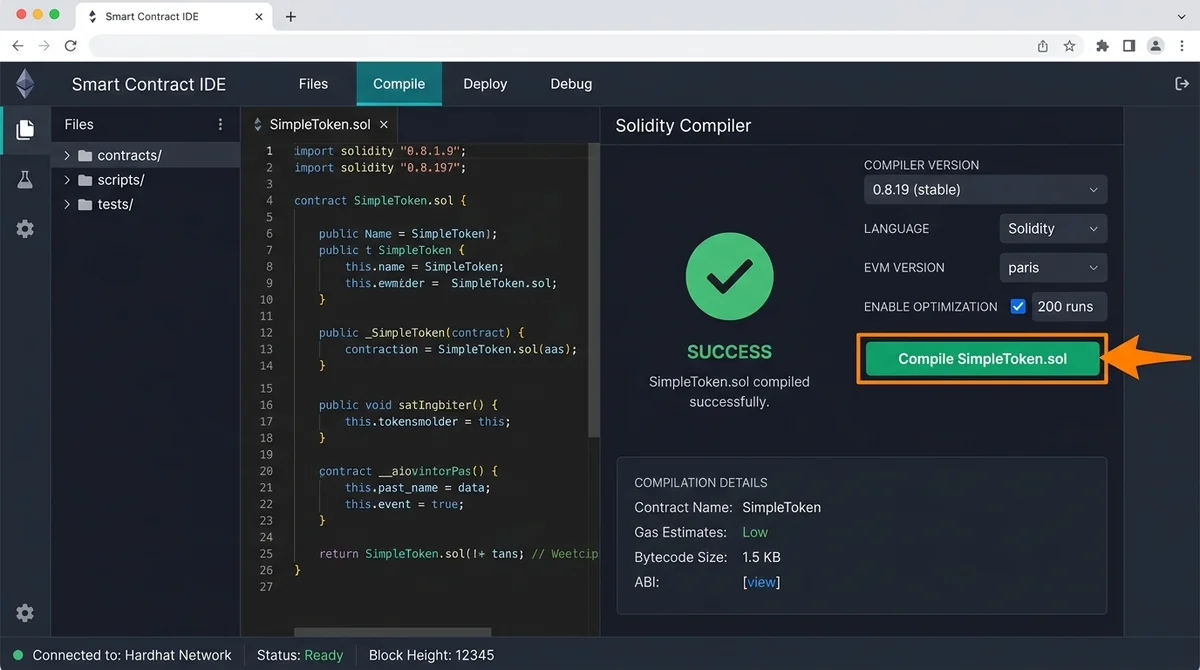Close the Smart Contract IDE browser tab
Screen dimensions: 1200x670
tap(259, 17)
